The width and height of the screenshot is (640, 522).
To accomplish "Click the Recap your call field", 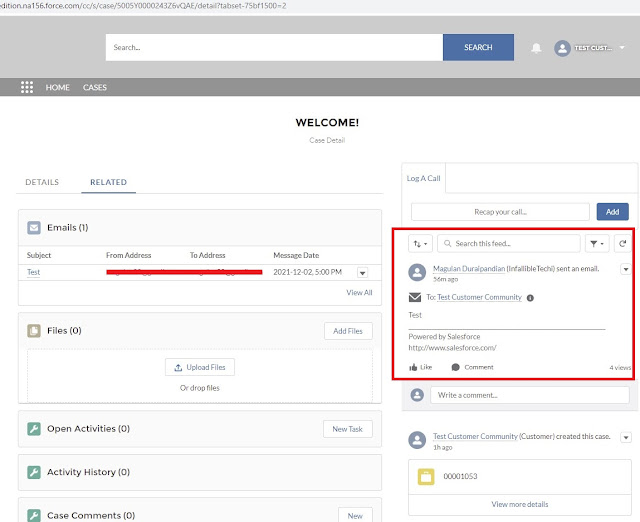I will (500, 212).
